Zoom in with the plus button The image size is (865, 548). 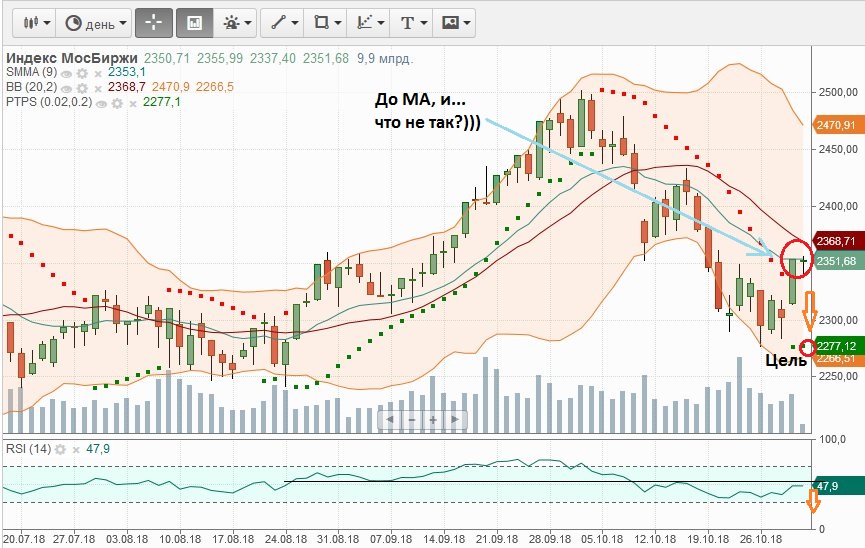433,420
